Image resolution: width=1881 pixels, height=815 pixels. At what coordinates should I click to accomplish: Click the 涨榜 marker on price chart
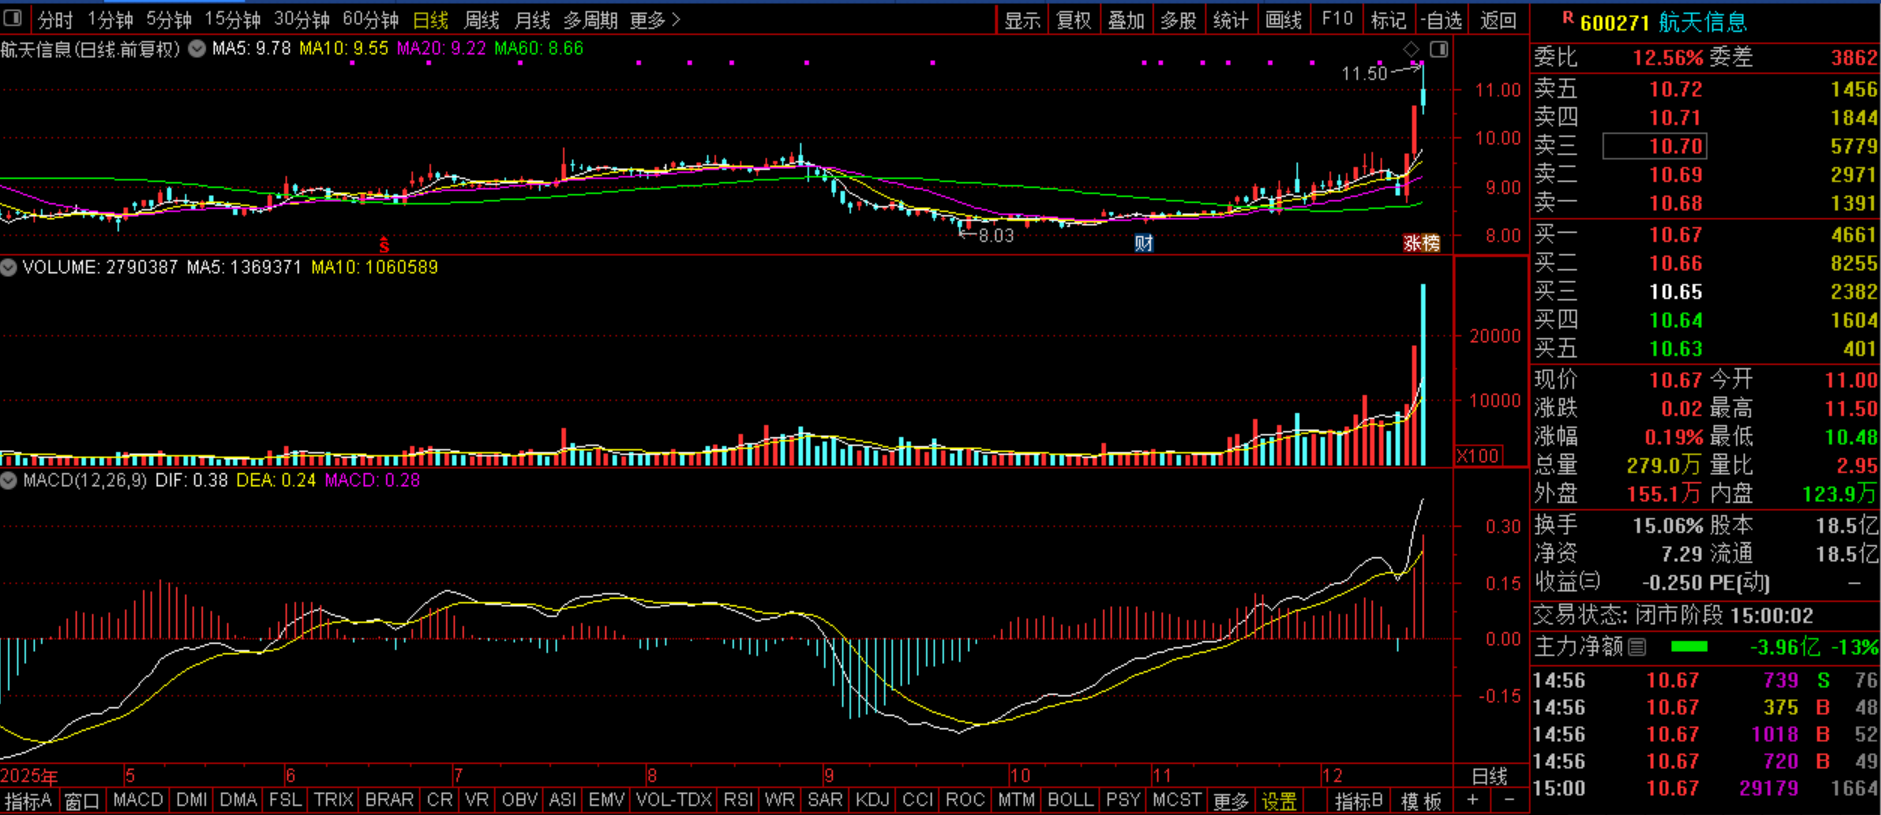[1421, 243]
